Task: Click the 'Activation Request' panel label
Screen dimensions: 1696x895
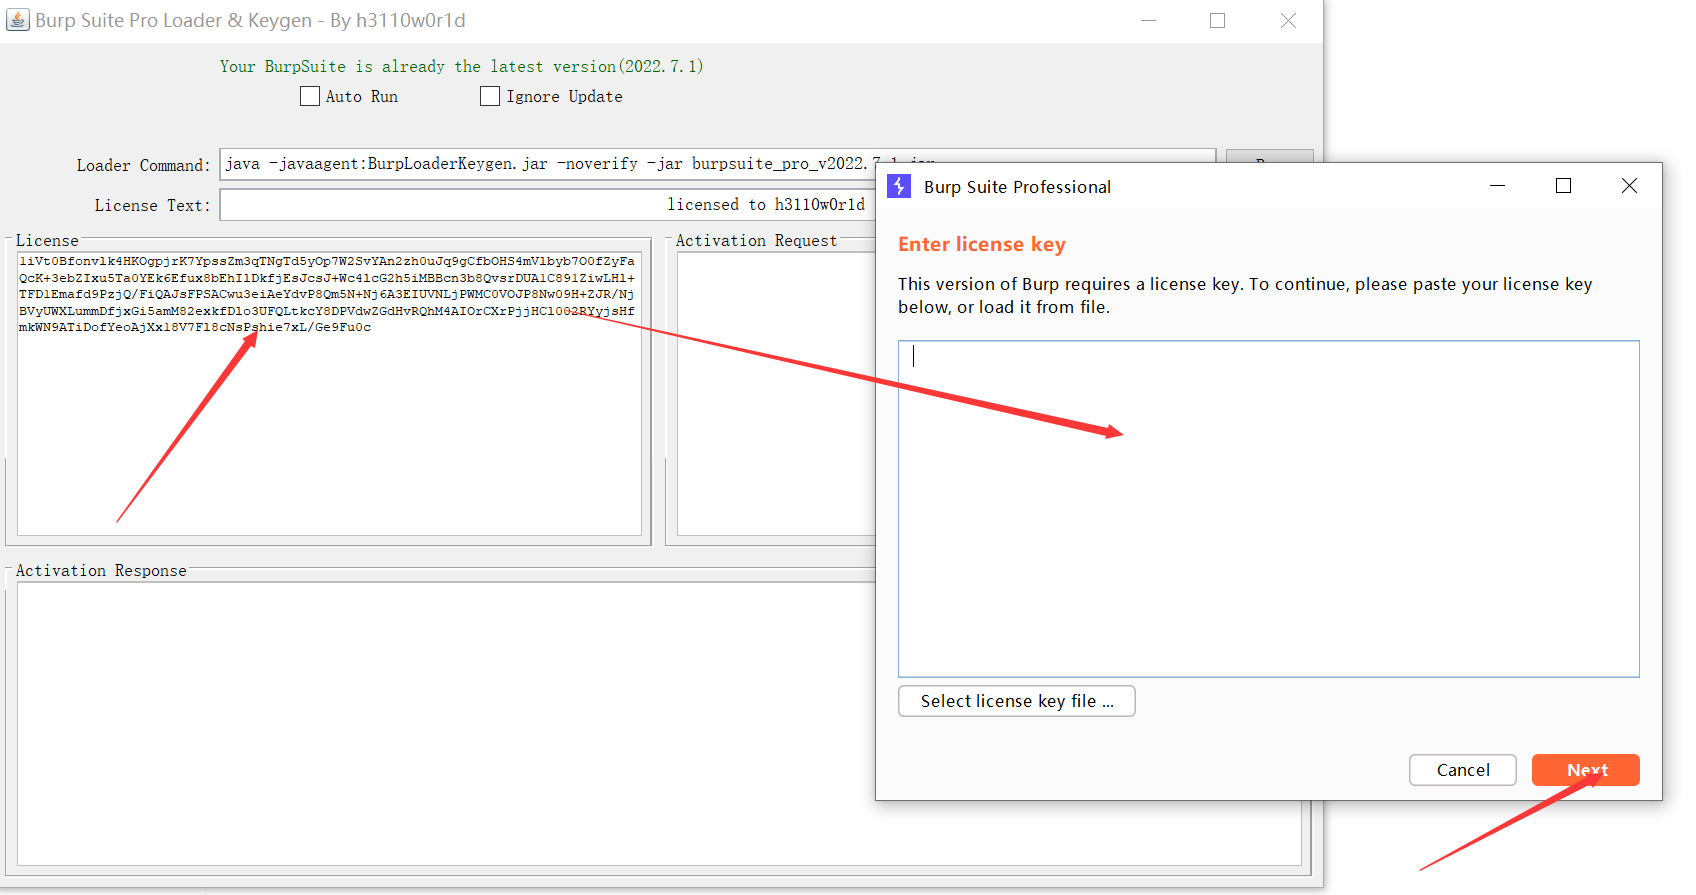Action: coord(756,240)
